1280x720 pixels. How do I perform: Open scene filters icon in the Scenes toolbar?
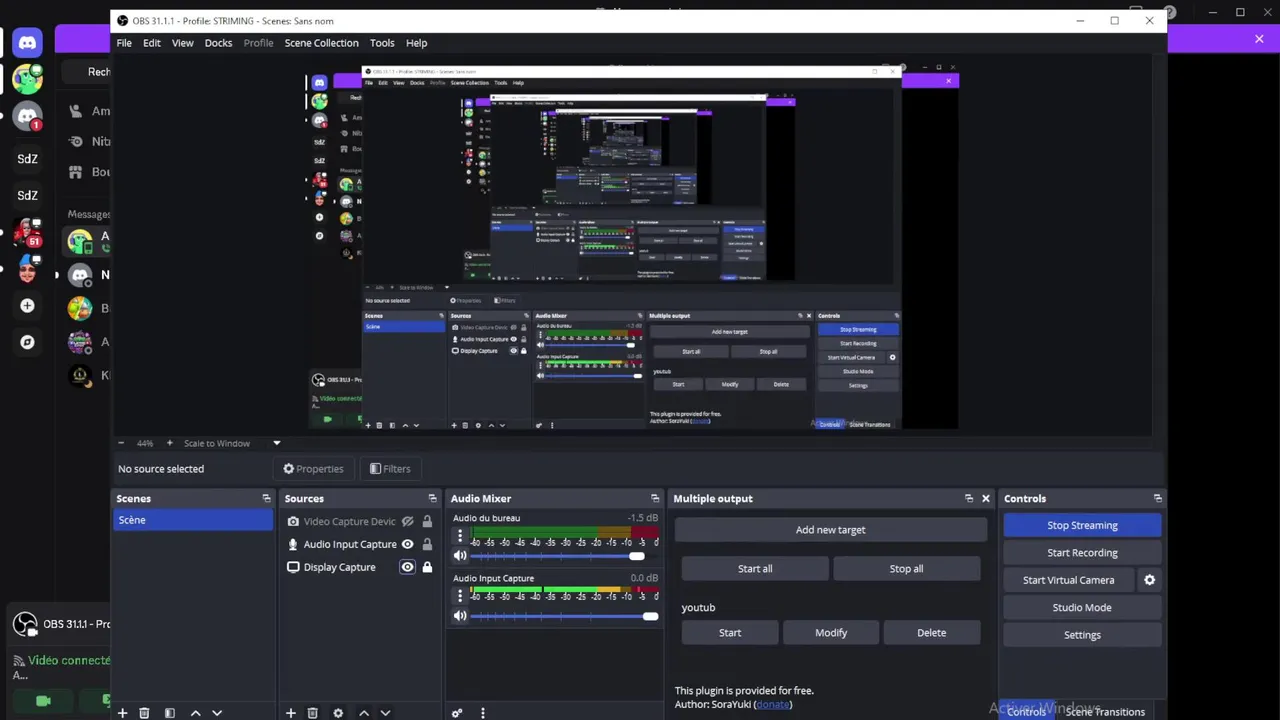[x=169, y=713]
